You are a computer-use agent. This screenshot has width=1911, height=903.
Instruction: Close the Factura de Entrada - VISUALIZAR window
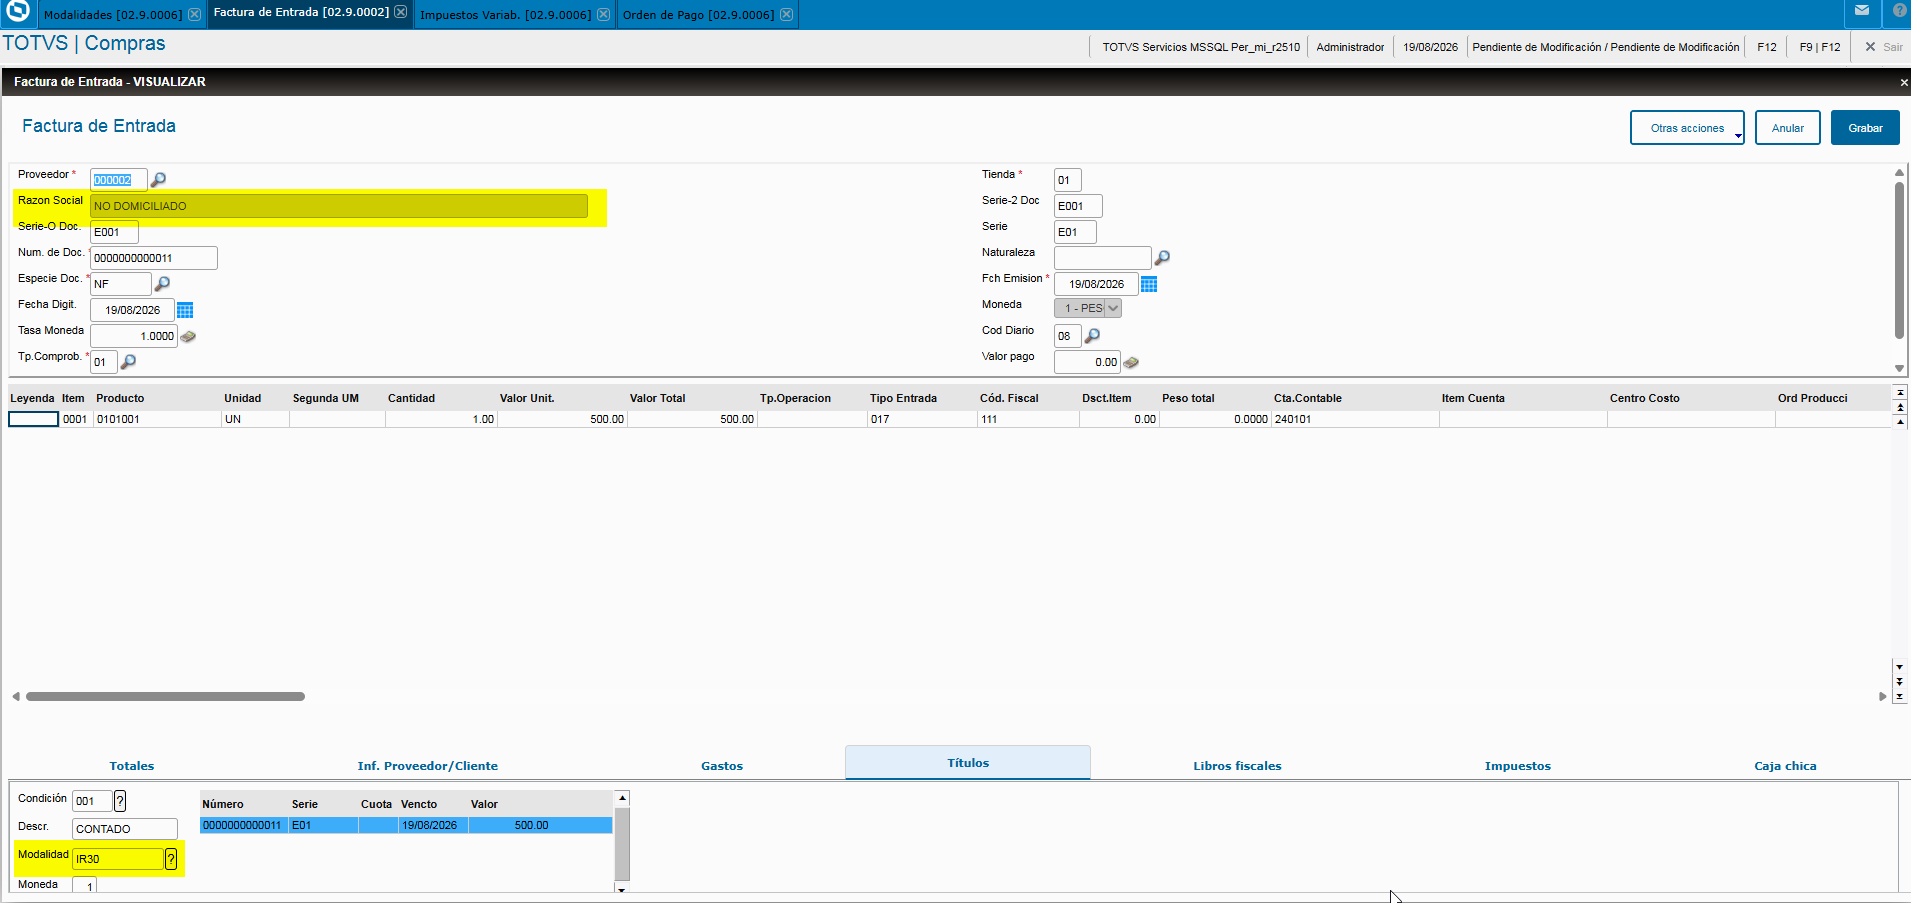[x=1903, y=82]
